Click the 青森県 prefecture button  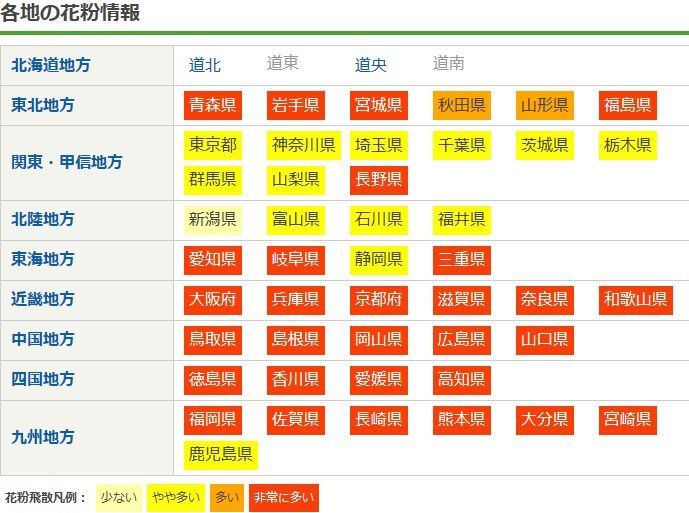click(x=213, y=105)
